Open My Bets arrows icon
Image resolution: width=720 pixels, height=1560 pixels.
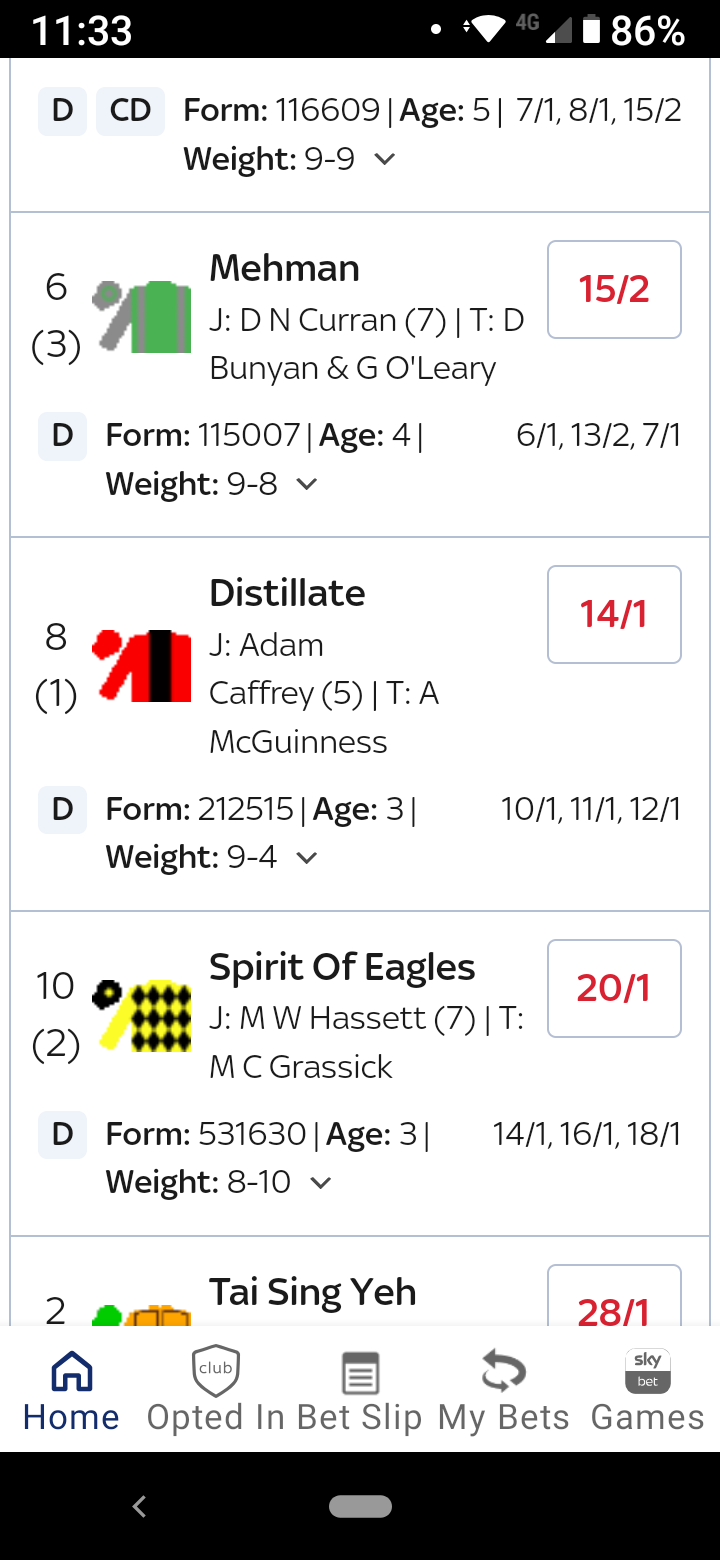point(503,1372)
